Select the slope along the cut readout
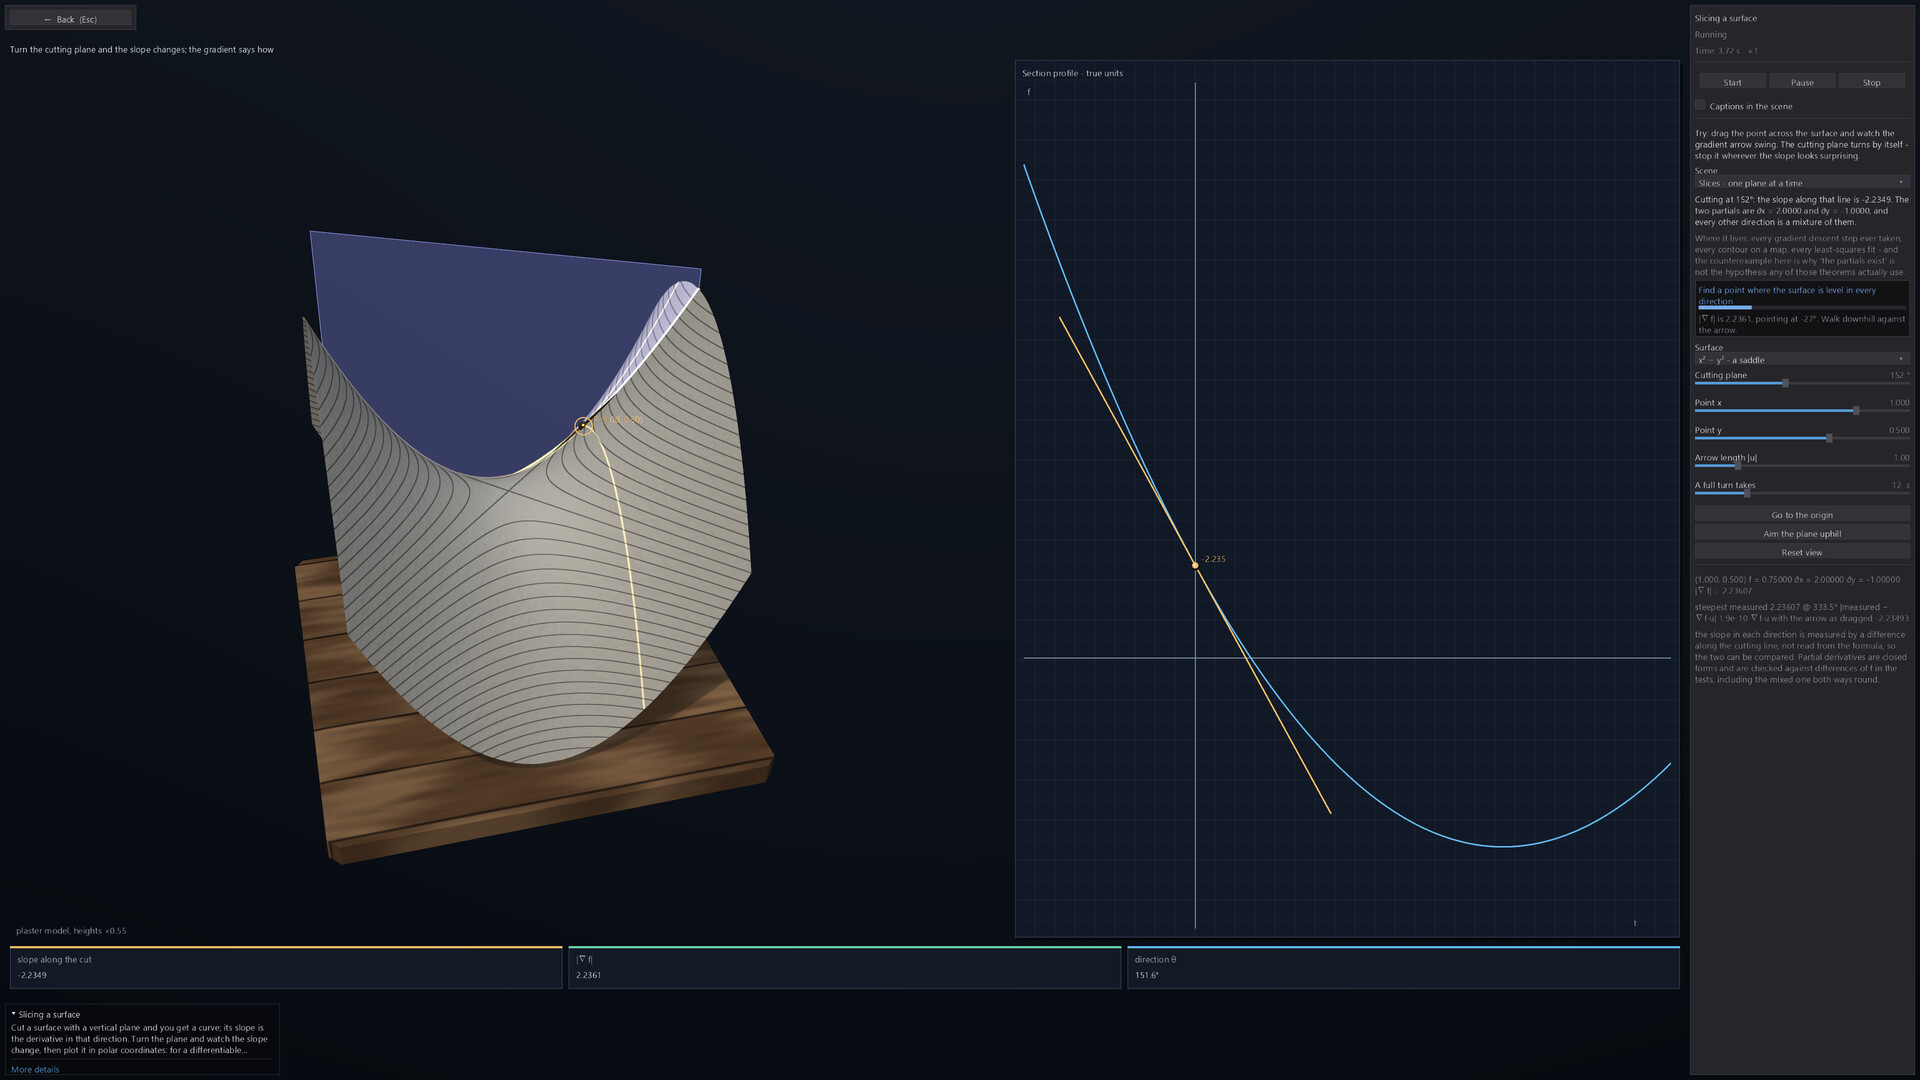The image size is (1920, 1080). [286, 967]
